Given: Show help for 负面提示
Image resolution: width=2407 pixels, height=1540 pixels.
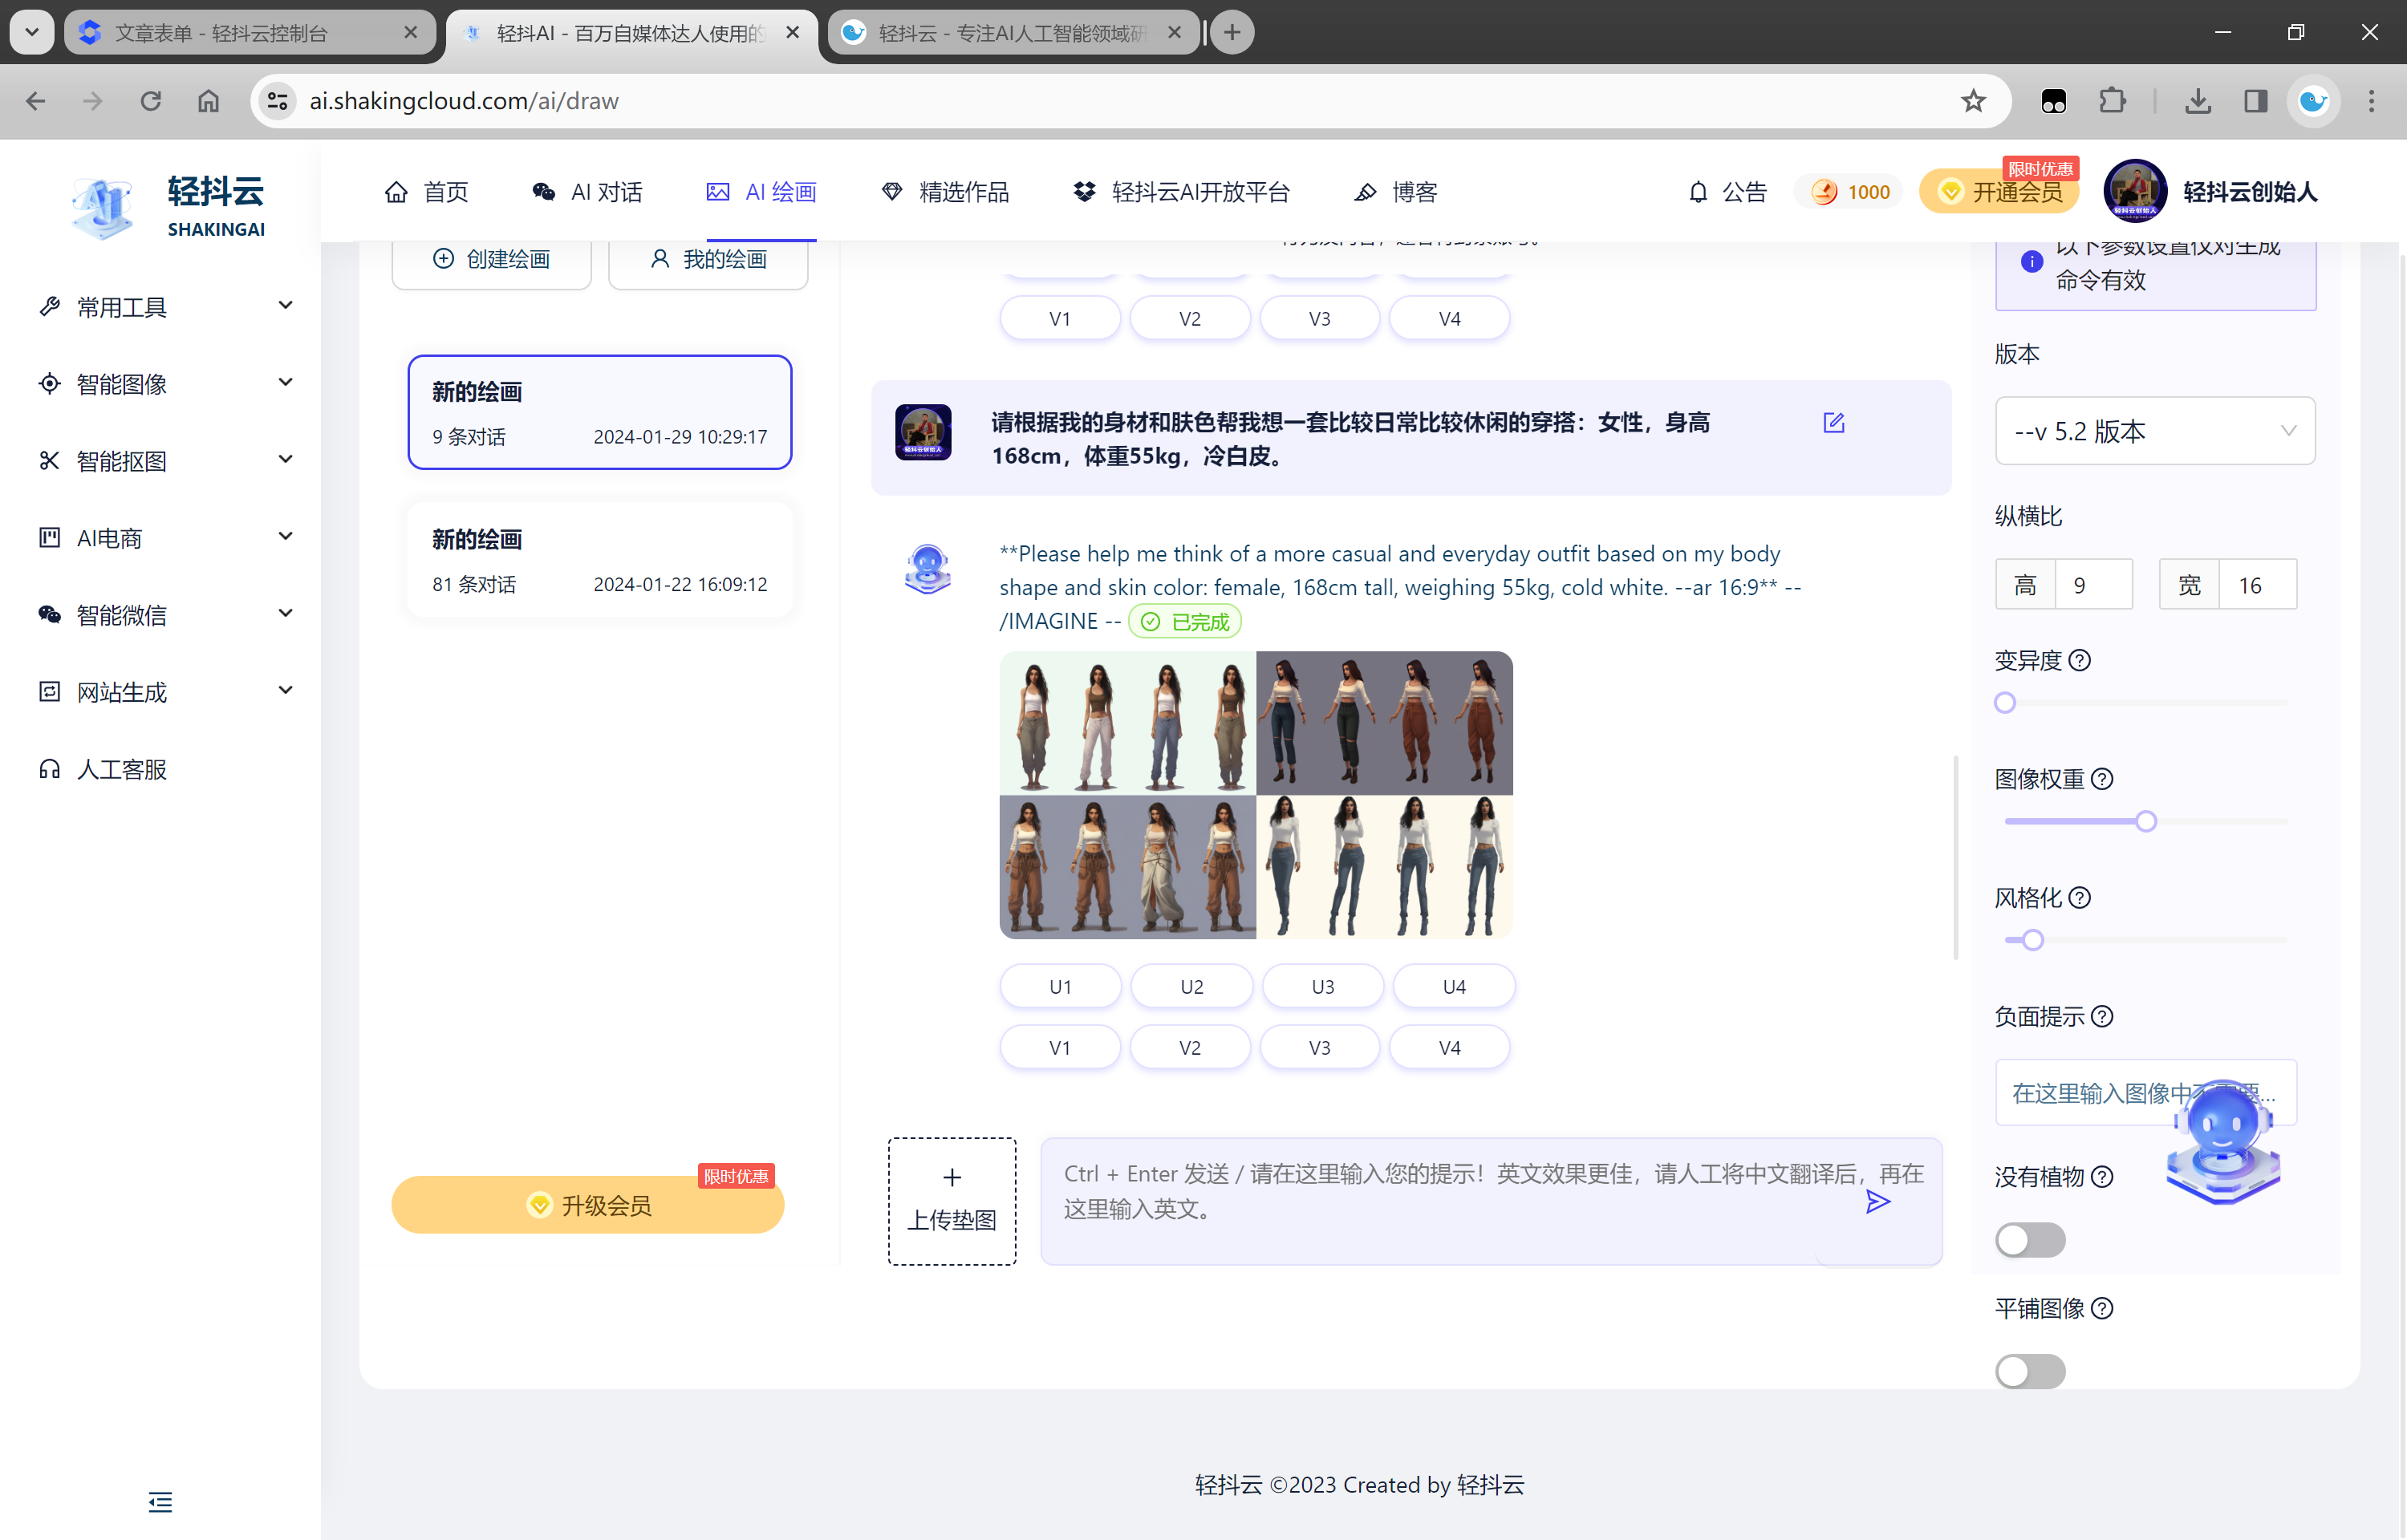Looking at the screenshot, I should click(x=2102, y=1016).
